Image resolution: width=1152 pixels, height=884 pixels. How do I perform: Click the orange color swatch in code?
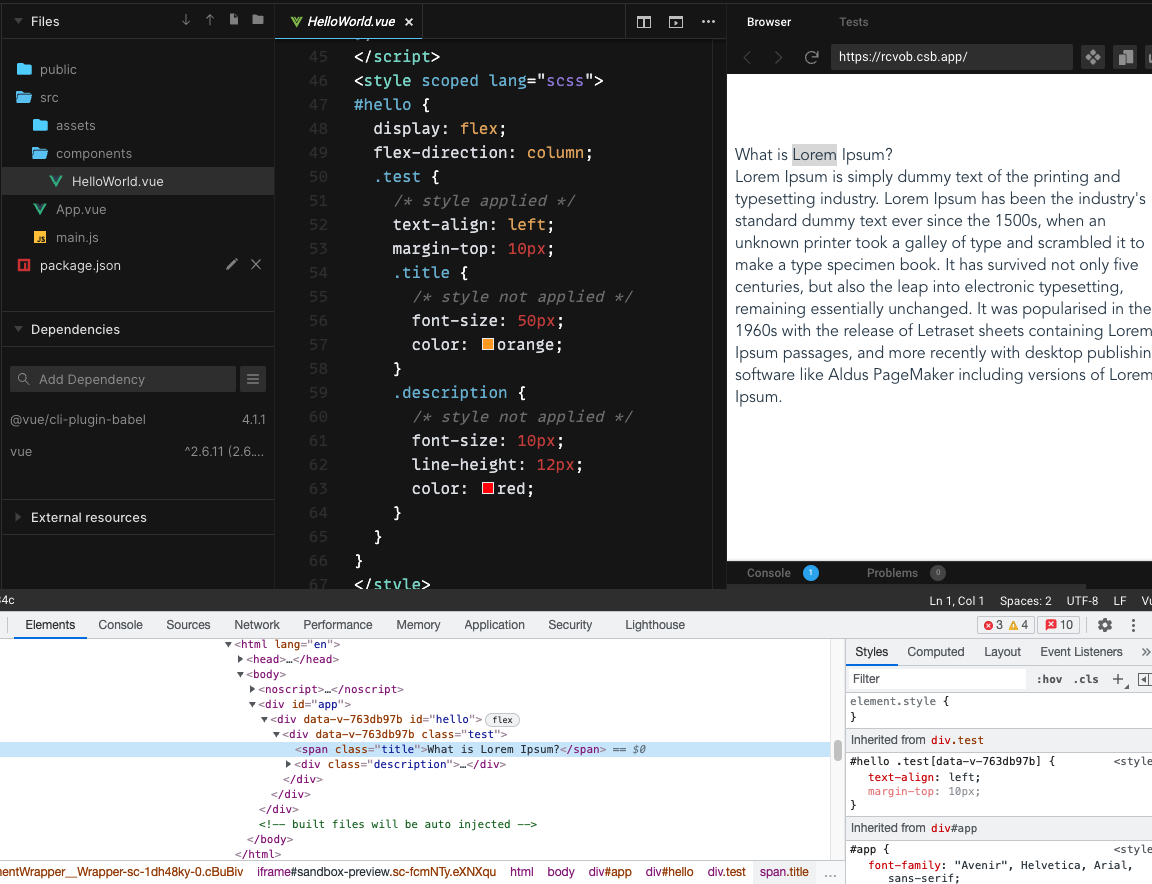488,344
